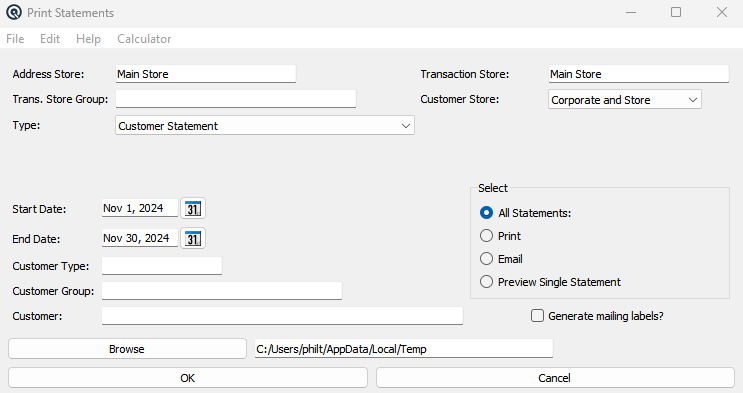The width and height of the screenshot is (743, 393).
Task: Choose the Email radio option
Action: [x=486, y=259]
